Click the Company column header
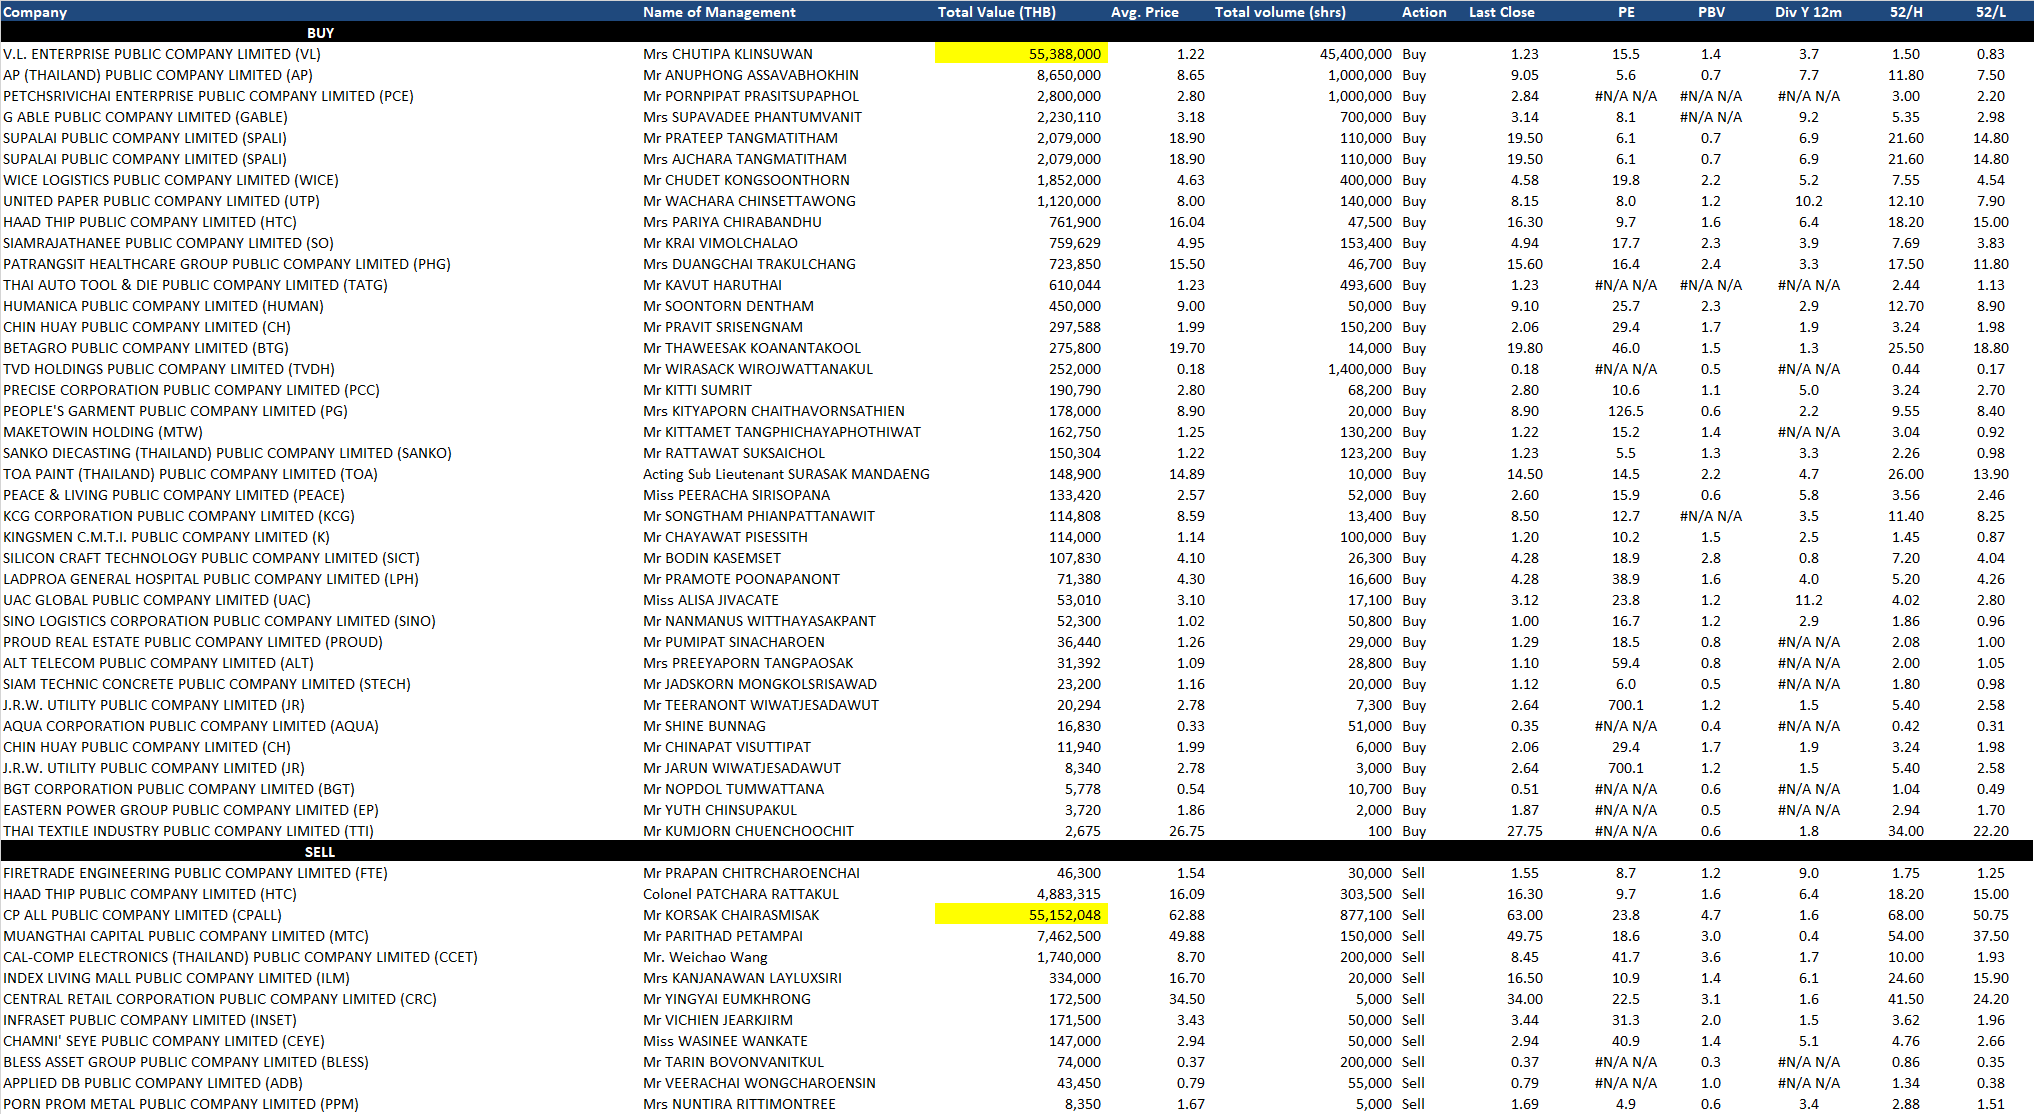 pos(35,12)
